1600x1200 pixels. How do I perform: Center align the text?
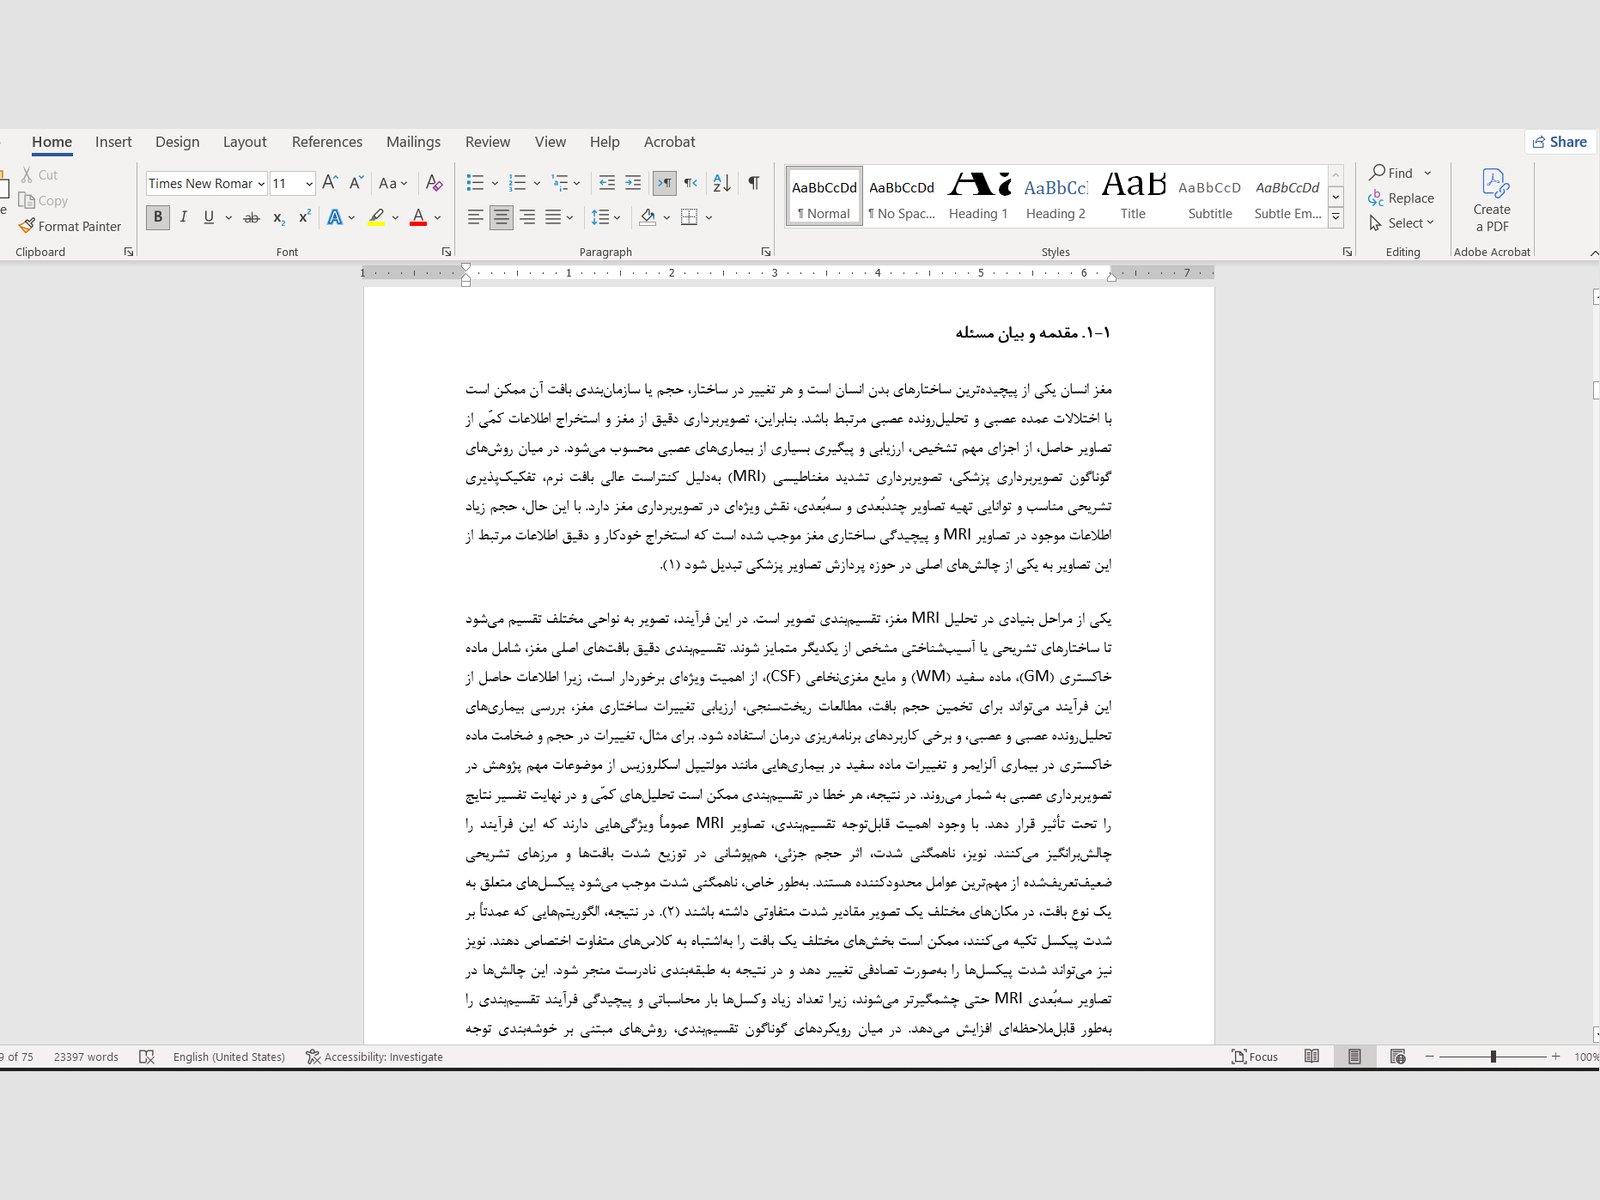(x=501, y=217)
